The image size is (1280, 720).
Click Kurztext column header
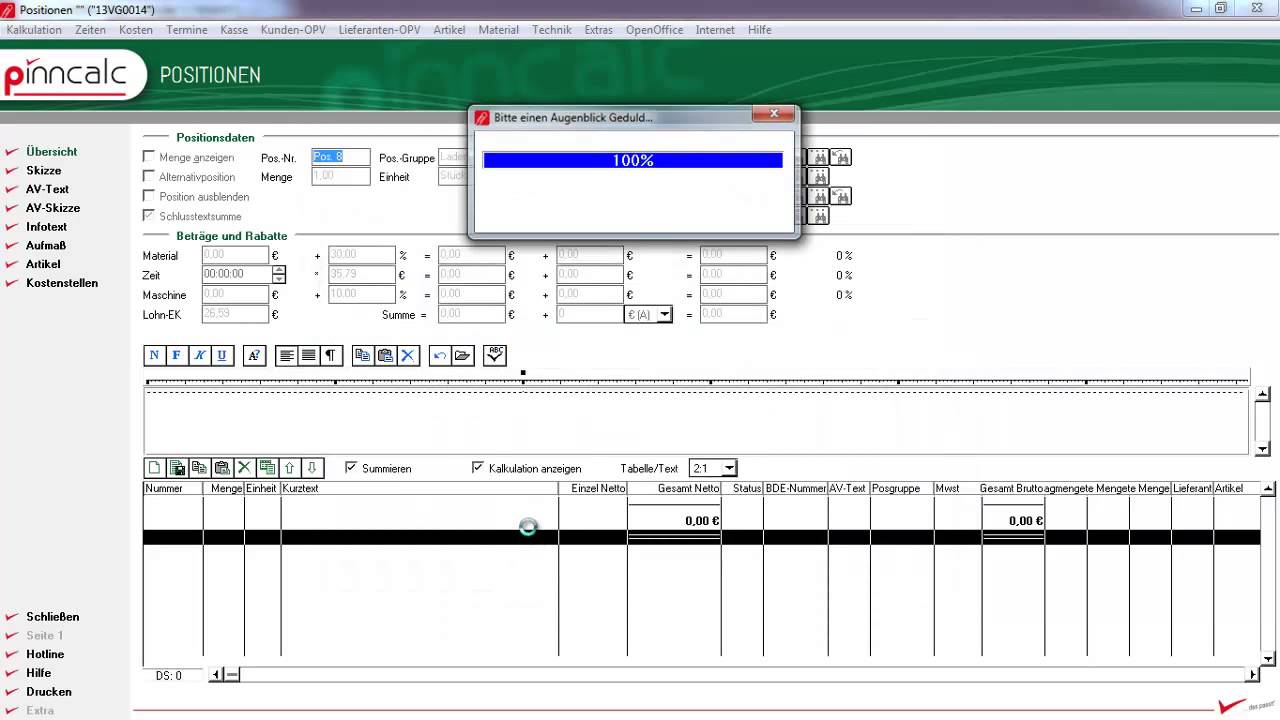pos(419,488)
